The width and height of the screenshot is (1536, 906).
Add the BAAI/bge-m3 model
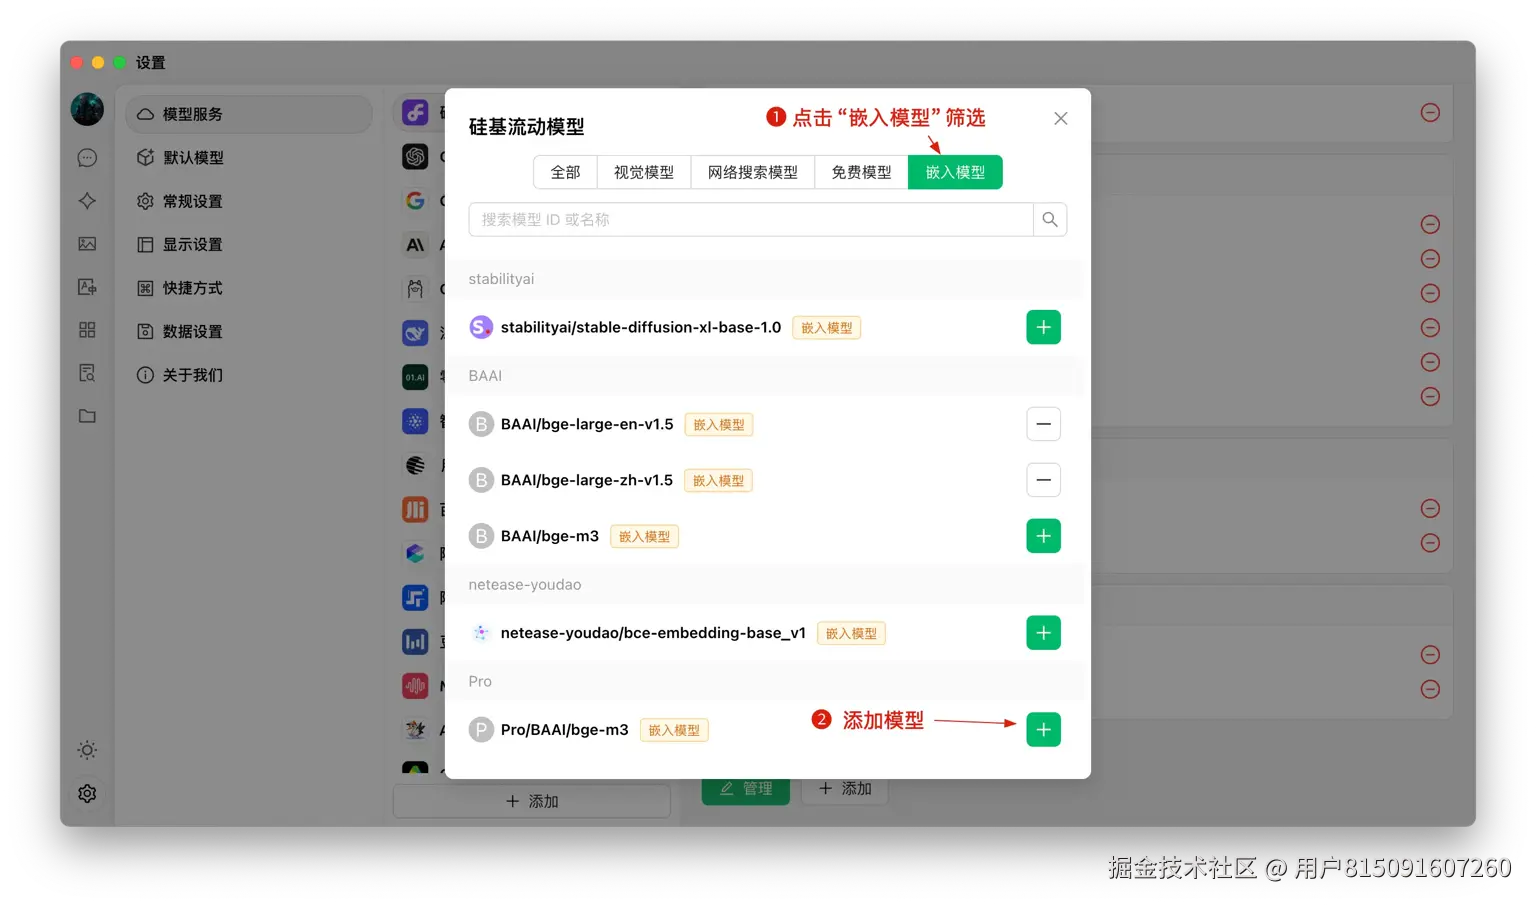click(1043, 536)
